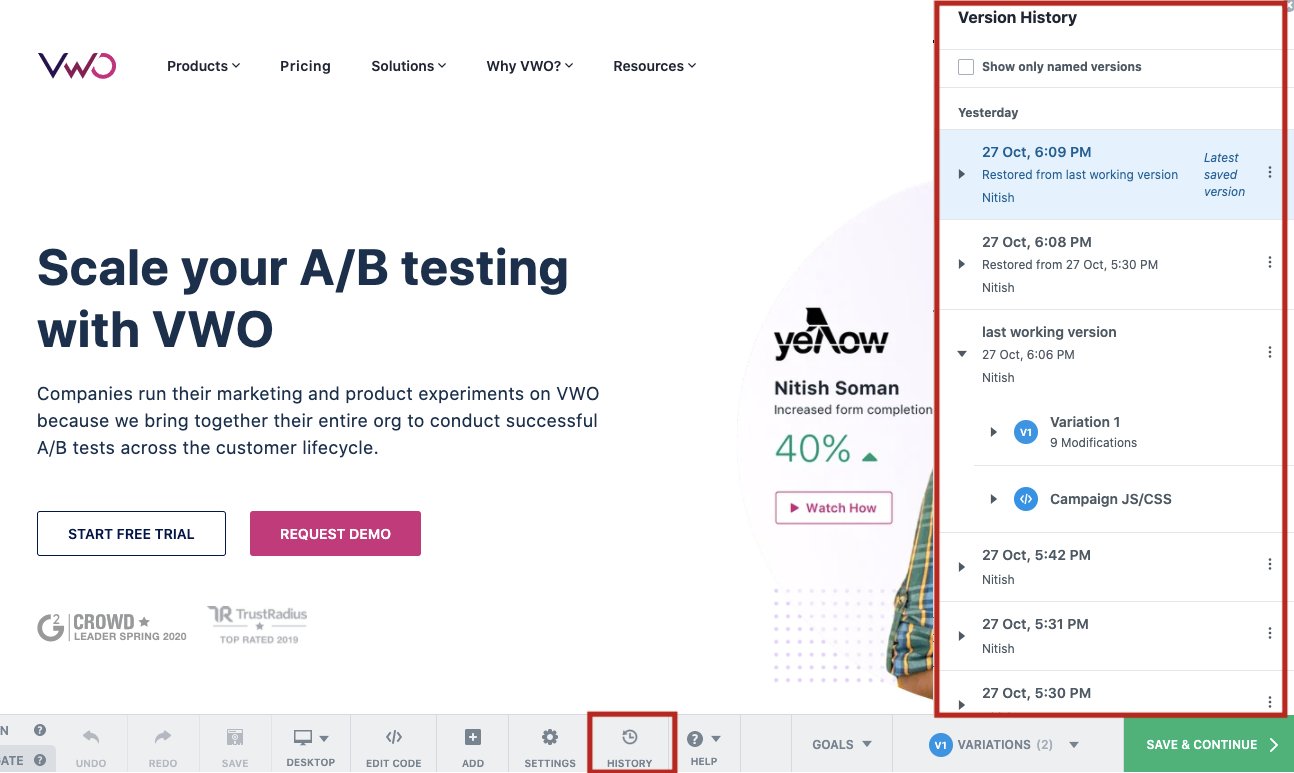This screenshot has height=773, width=1294.
Task: Expand Campaign JS/CSS details
Action: click(993, 499)
